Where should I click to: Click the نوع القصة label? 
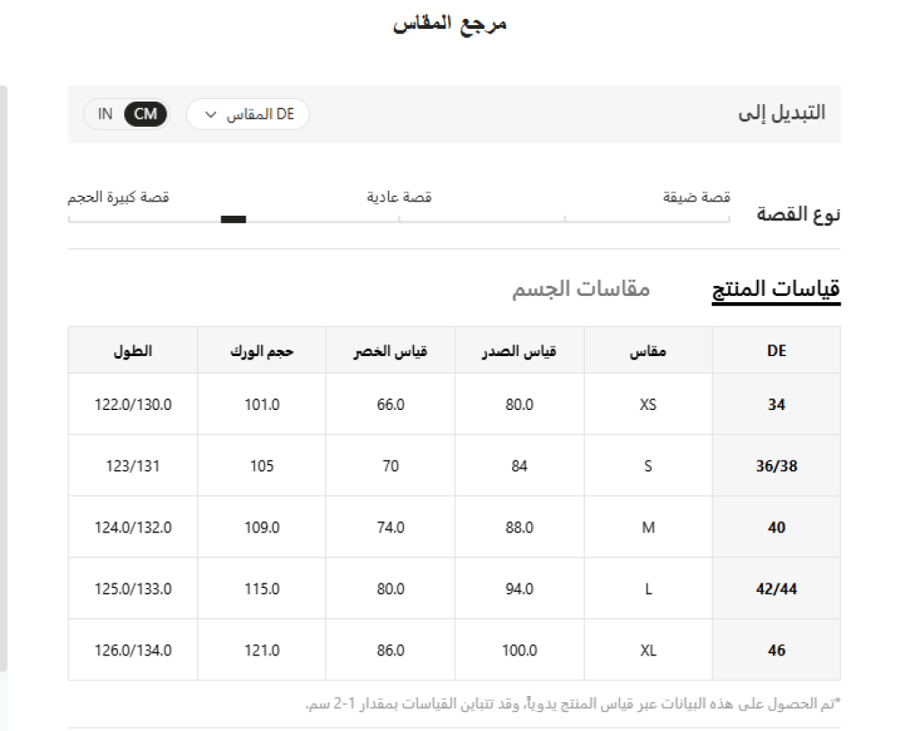pos(798,214)
